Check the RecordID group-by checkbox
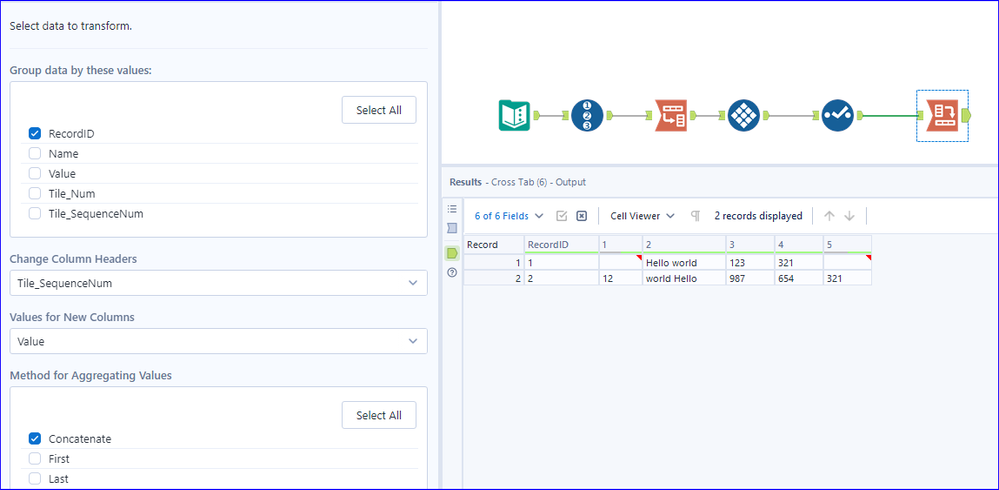The height and width of the screenshot is (490, 999). (35, 134)
